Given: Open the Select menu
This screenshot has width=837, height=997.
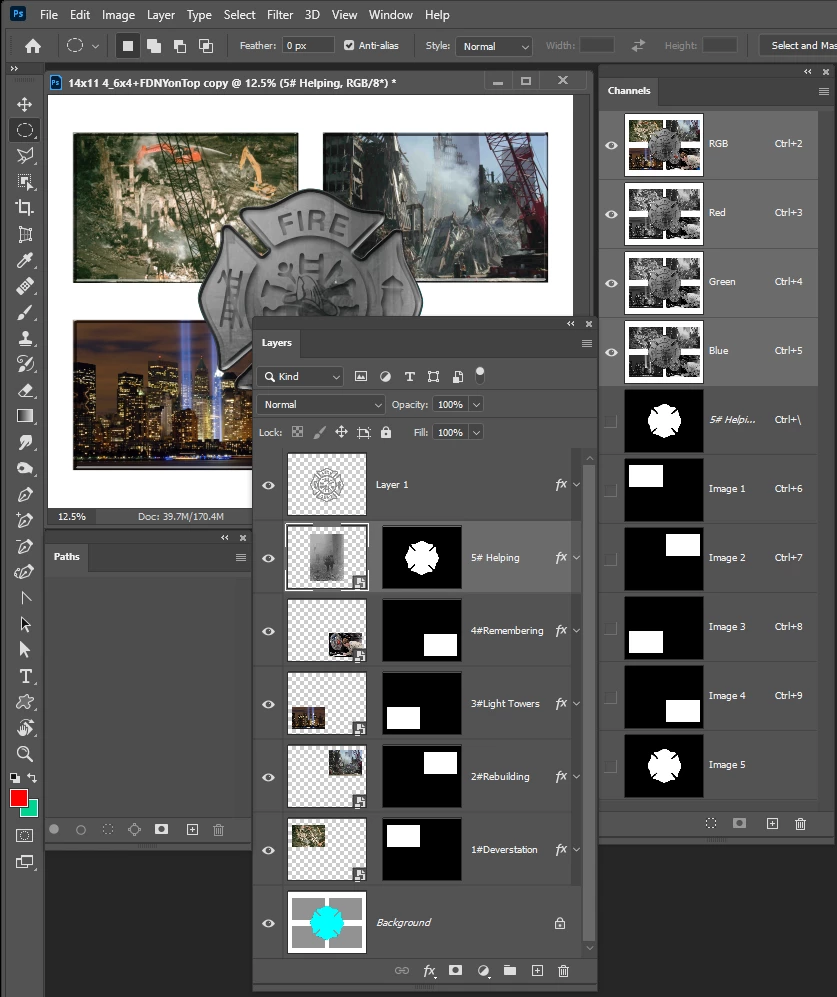Looking at the screenshot, I should [239, 15].
